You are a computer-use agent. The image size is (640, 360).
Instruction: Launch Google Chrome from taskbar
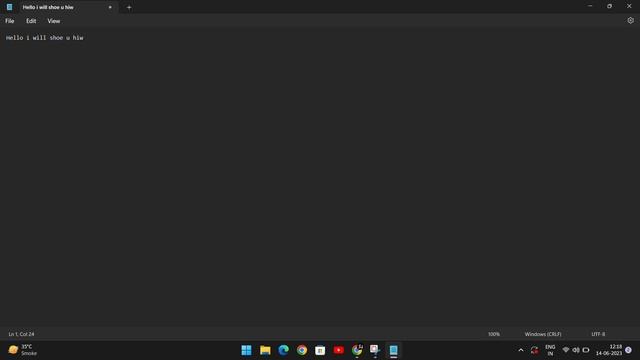(302, 350)
